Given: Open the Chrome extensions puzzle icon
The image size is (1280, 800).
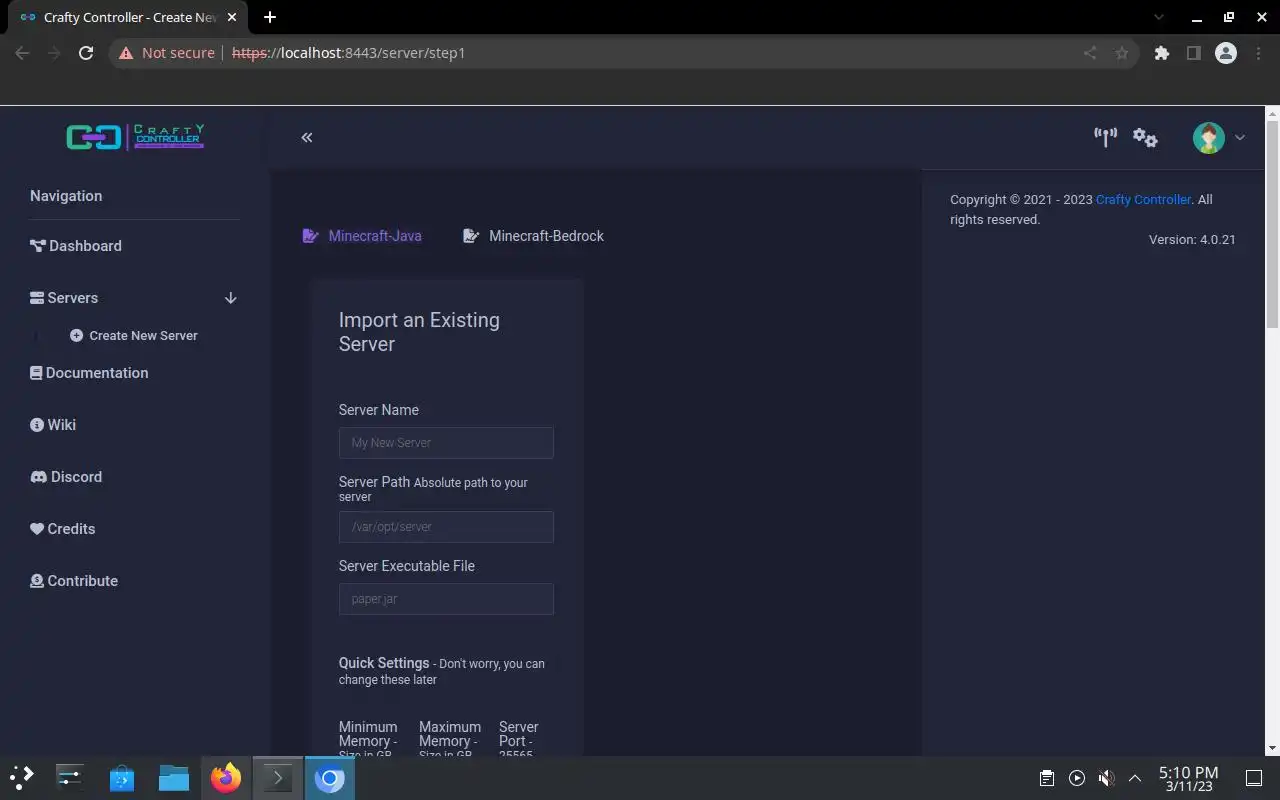Looking at the screenshot, I should tap(1161, 53).
